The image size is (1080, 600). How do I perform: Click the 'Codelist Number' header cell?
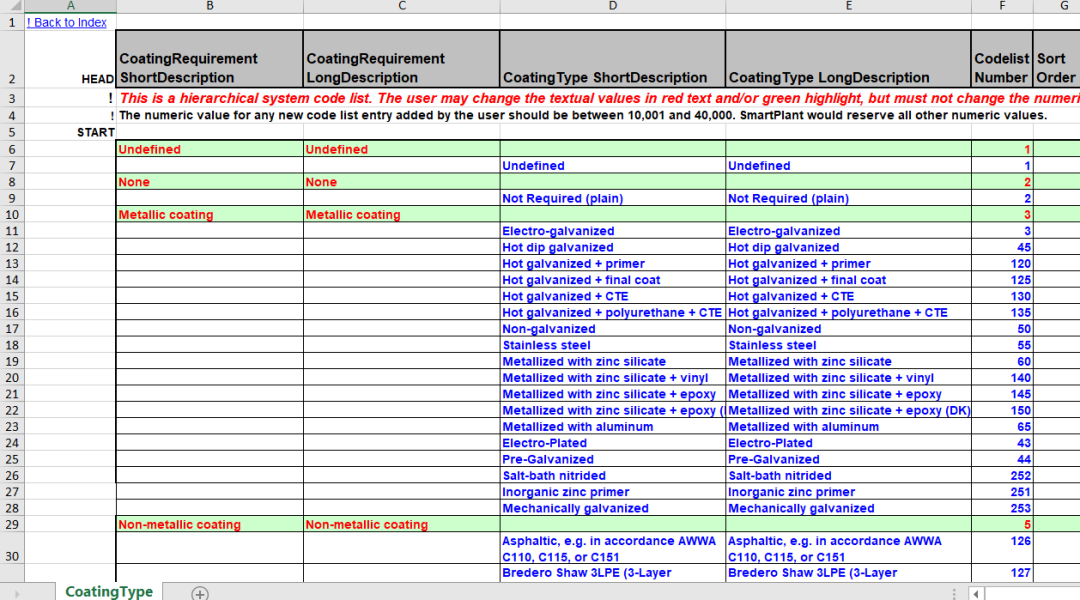(x=1002, y=59)
